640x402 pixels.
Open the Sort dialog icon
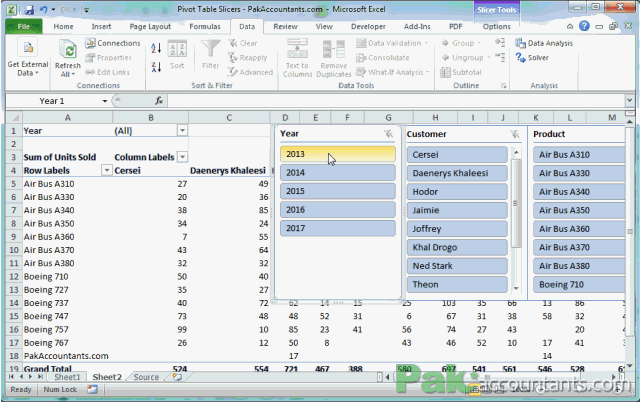coord(177,49)
